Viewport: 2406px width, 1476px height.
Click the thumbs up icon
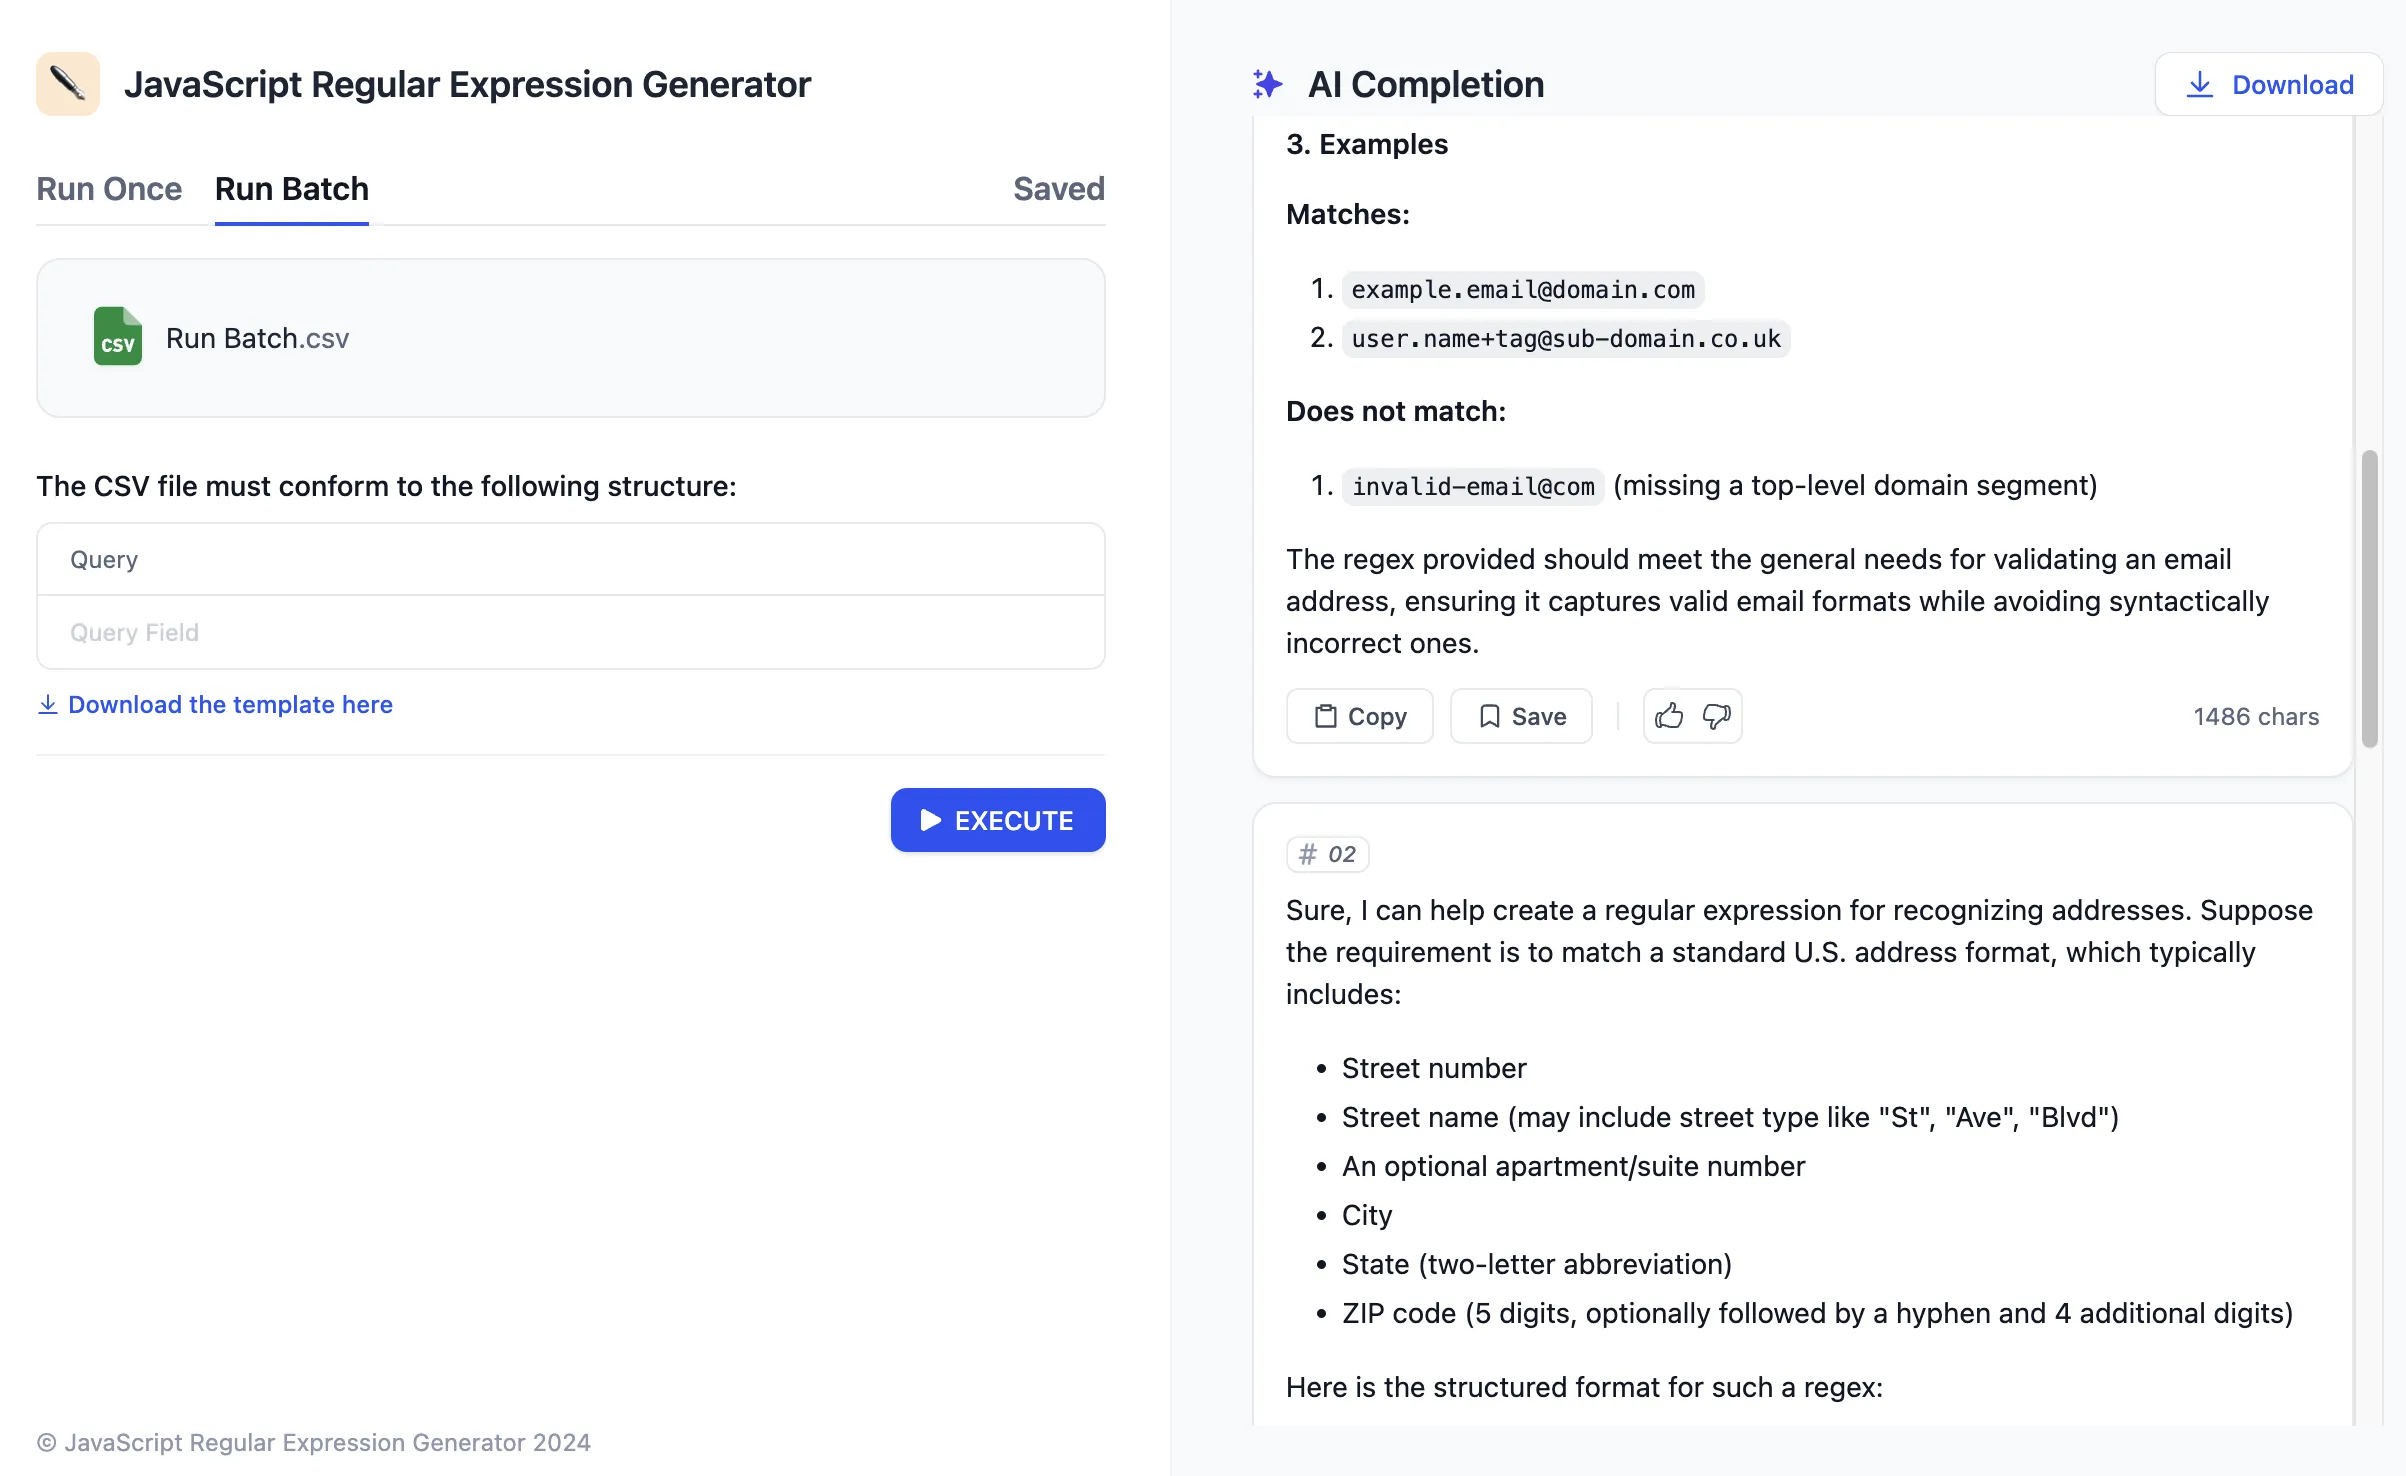[x=1669, y=716]
